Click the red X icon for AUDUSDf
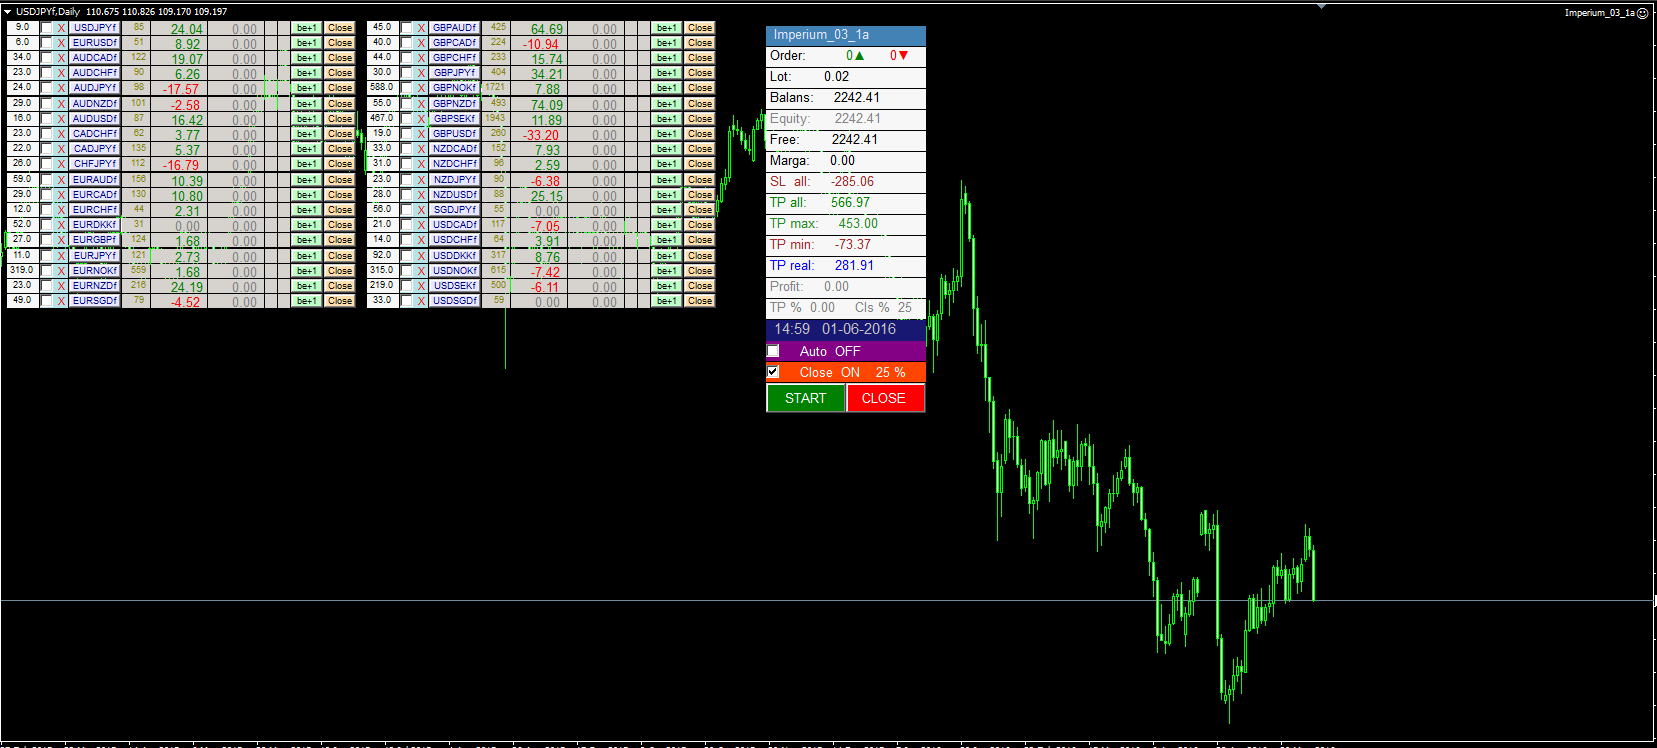This screenshot has width=1657, height=748. [61, 119]
